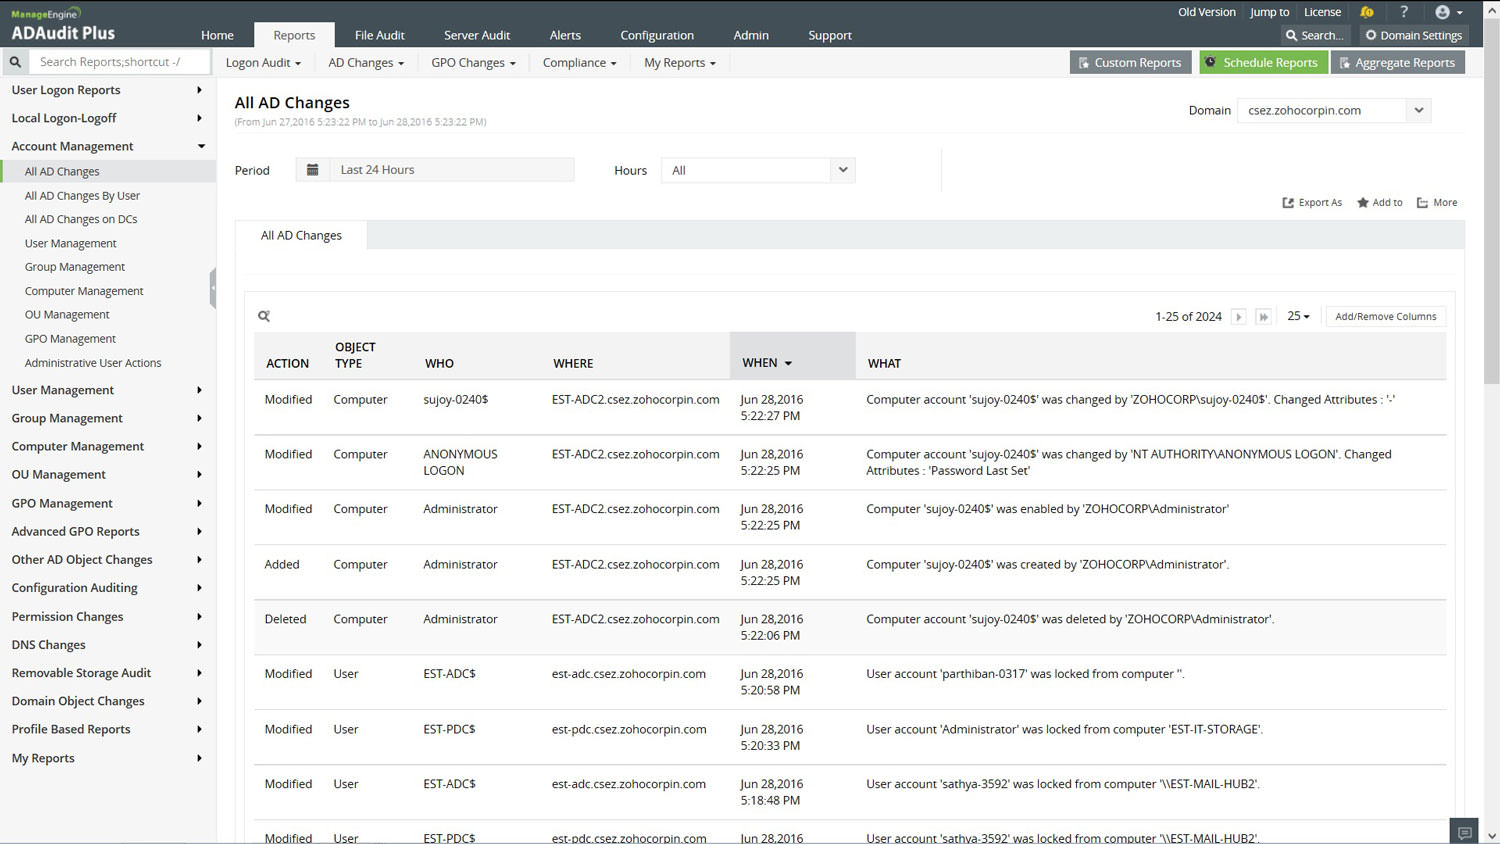This screenshot has height=844, width=1500.
Task: Click the Search Reports input field
Action: tap(118, 62)
